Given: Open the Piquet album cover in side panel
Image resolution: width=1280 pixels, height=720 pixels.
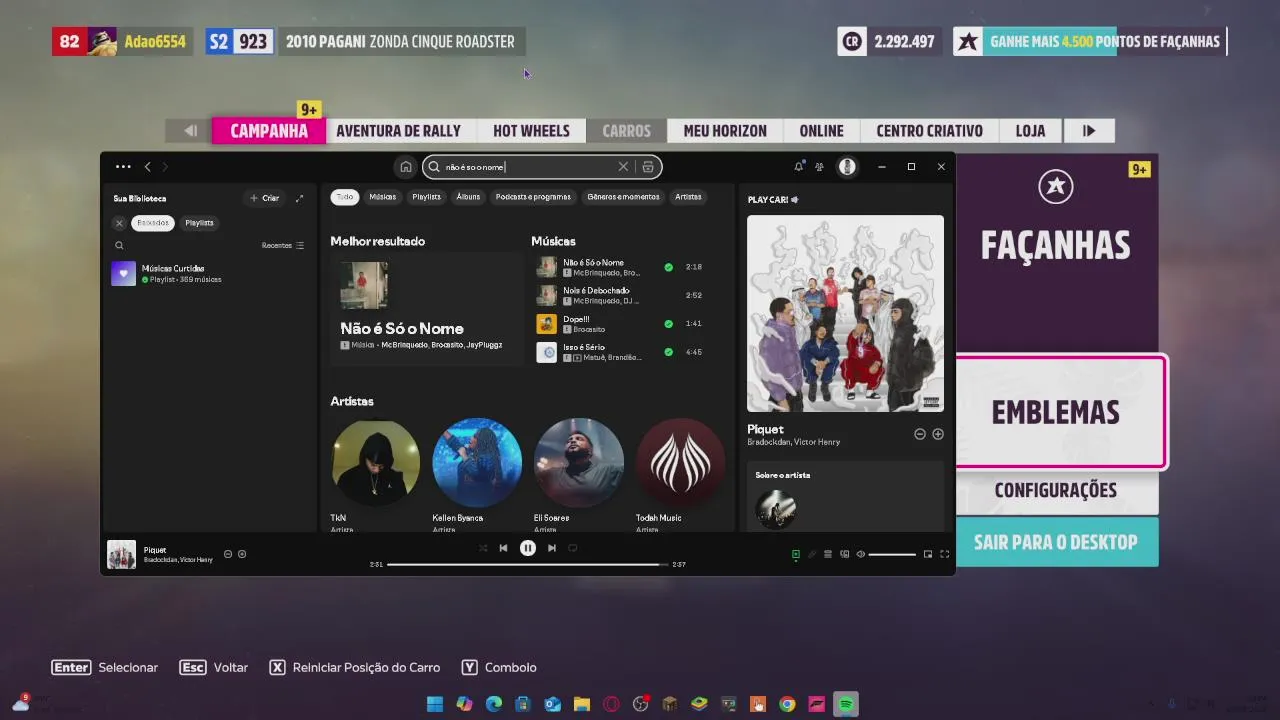Looking at the screenshot, I should pos(845,313).
